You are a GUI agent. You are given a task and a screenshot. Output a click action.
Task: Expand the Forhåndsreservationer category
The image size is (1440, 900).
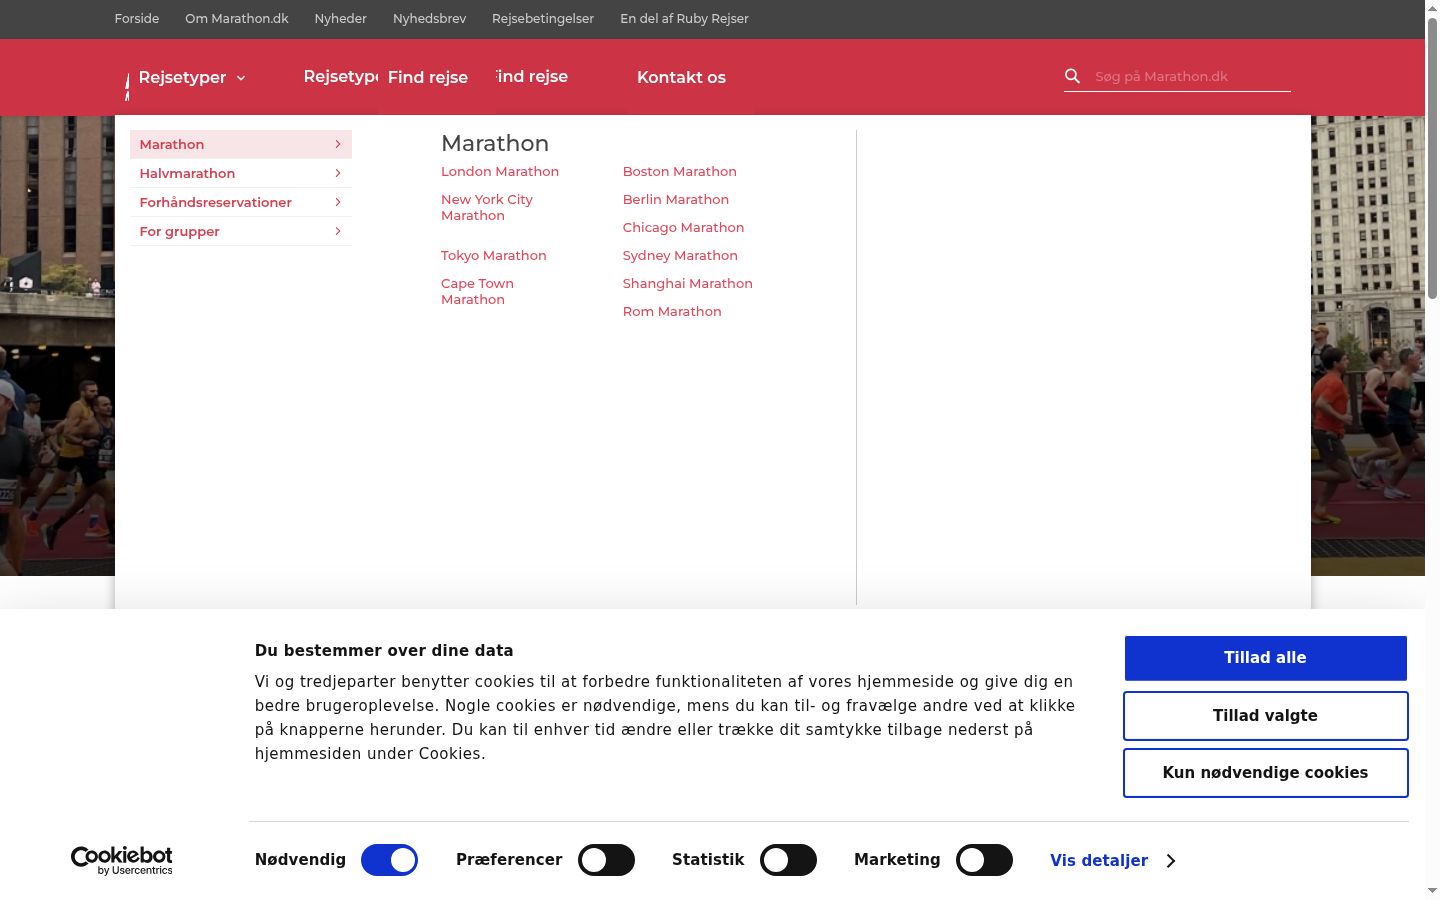pos(241,202)
